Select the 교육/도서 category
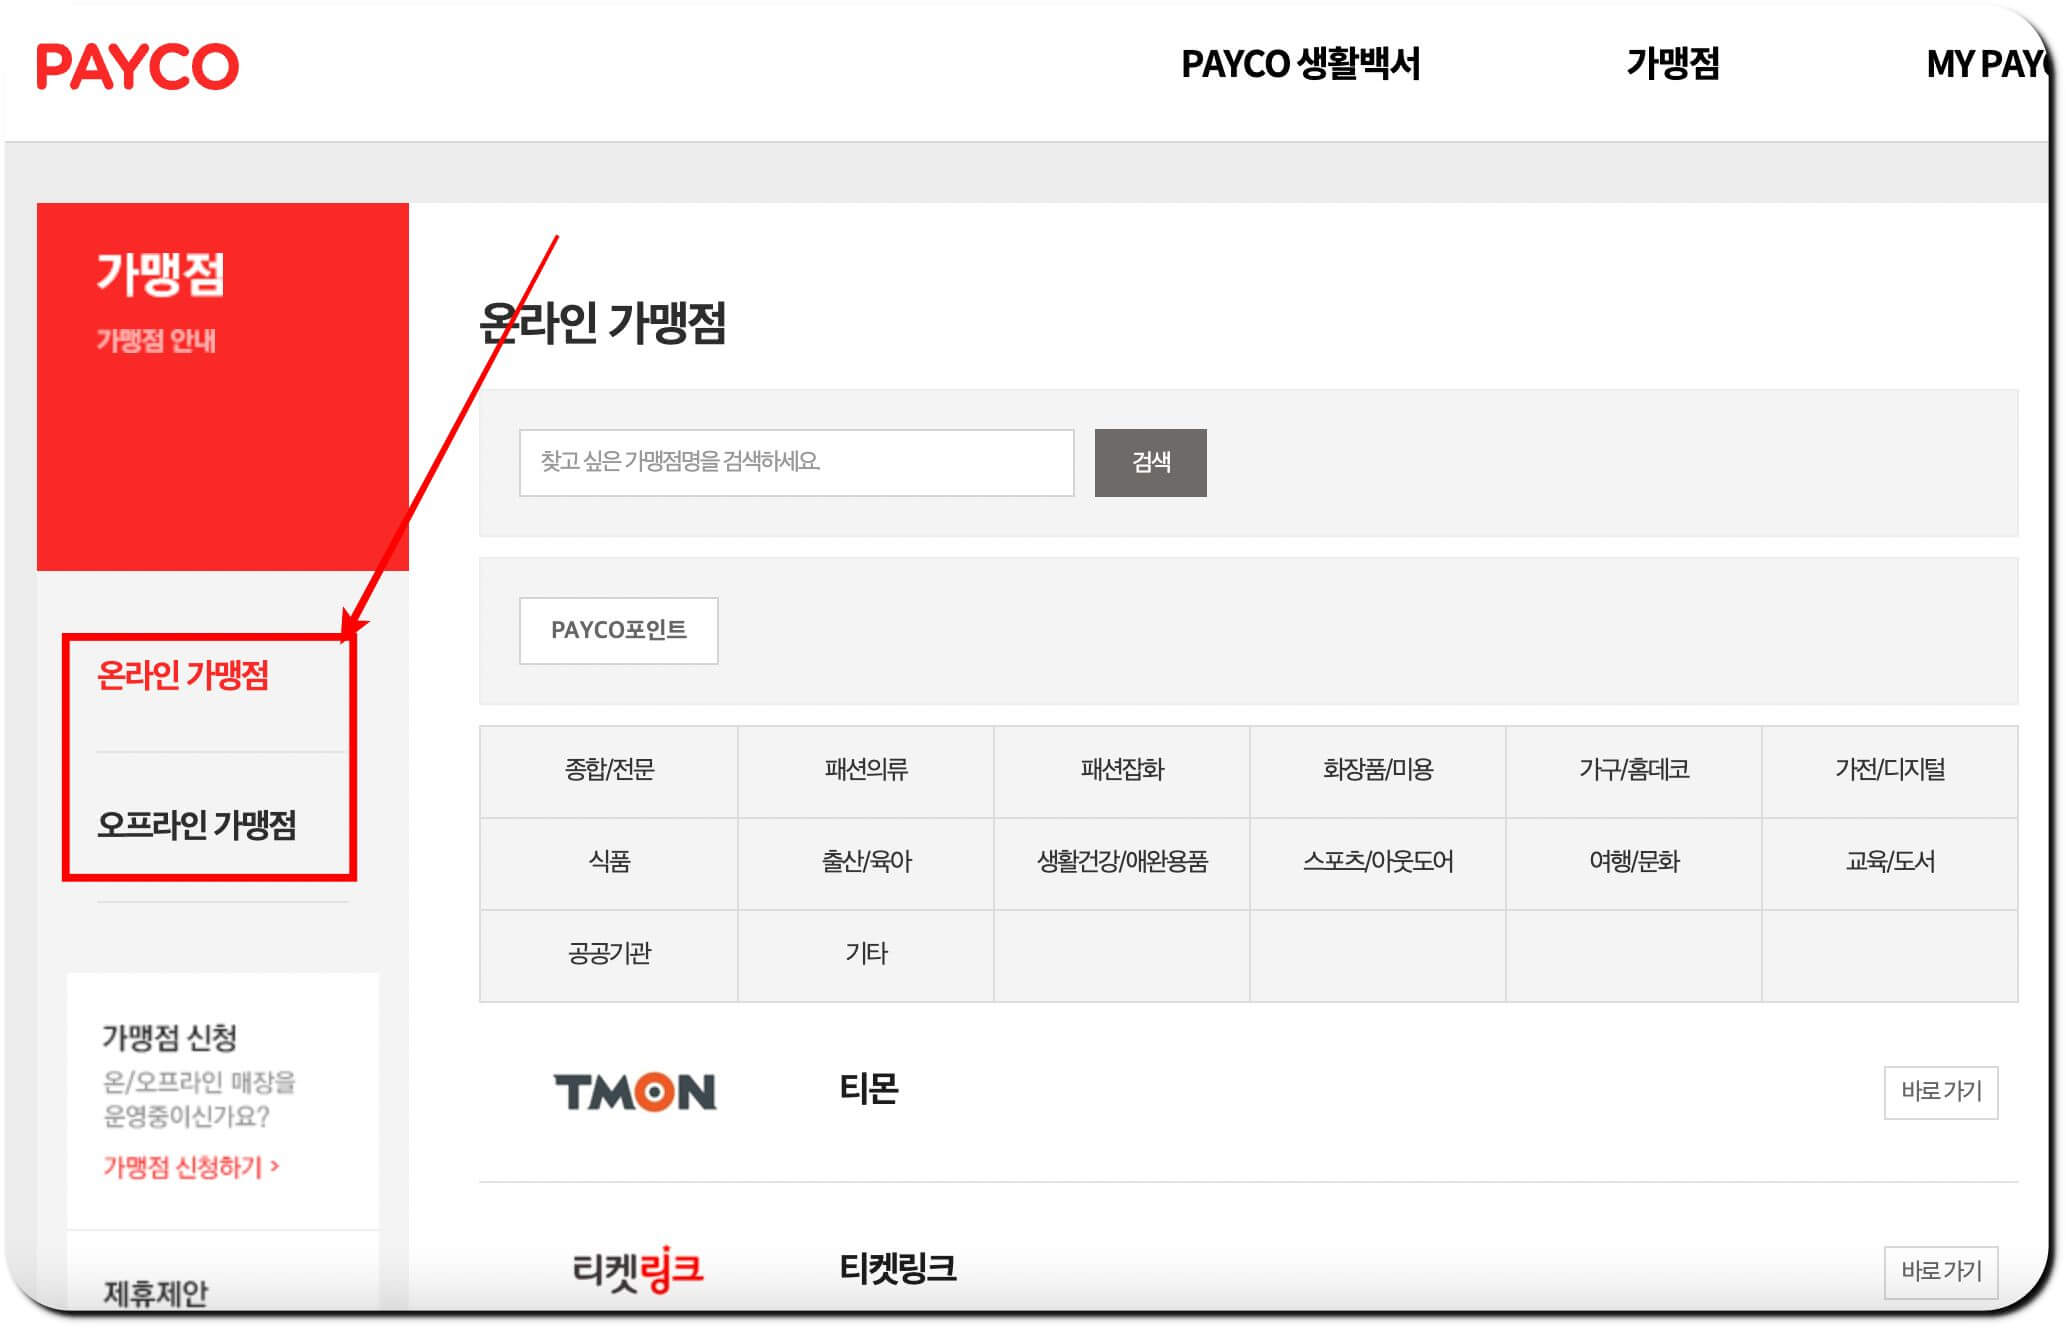This screenshot has width=2066, height=1328. tap(1890, 862)
